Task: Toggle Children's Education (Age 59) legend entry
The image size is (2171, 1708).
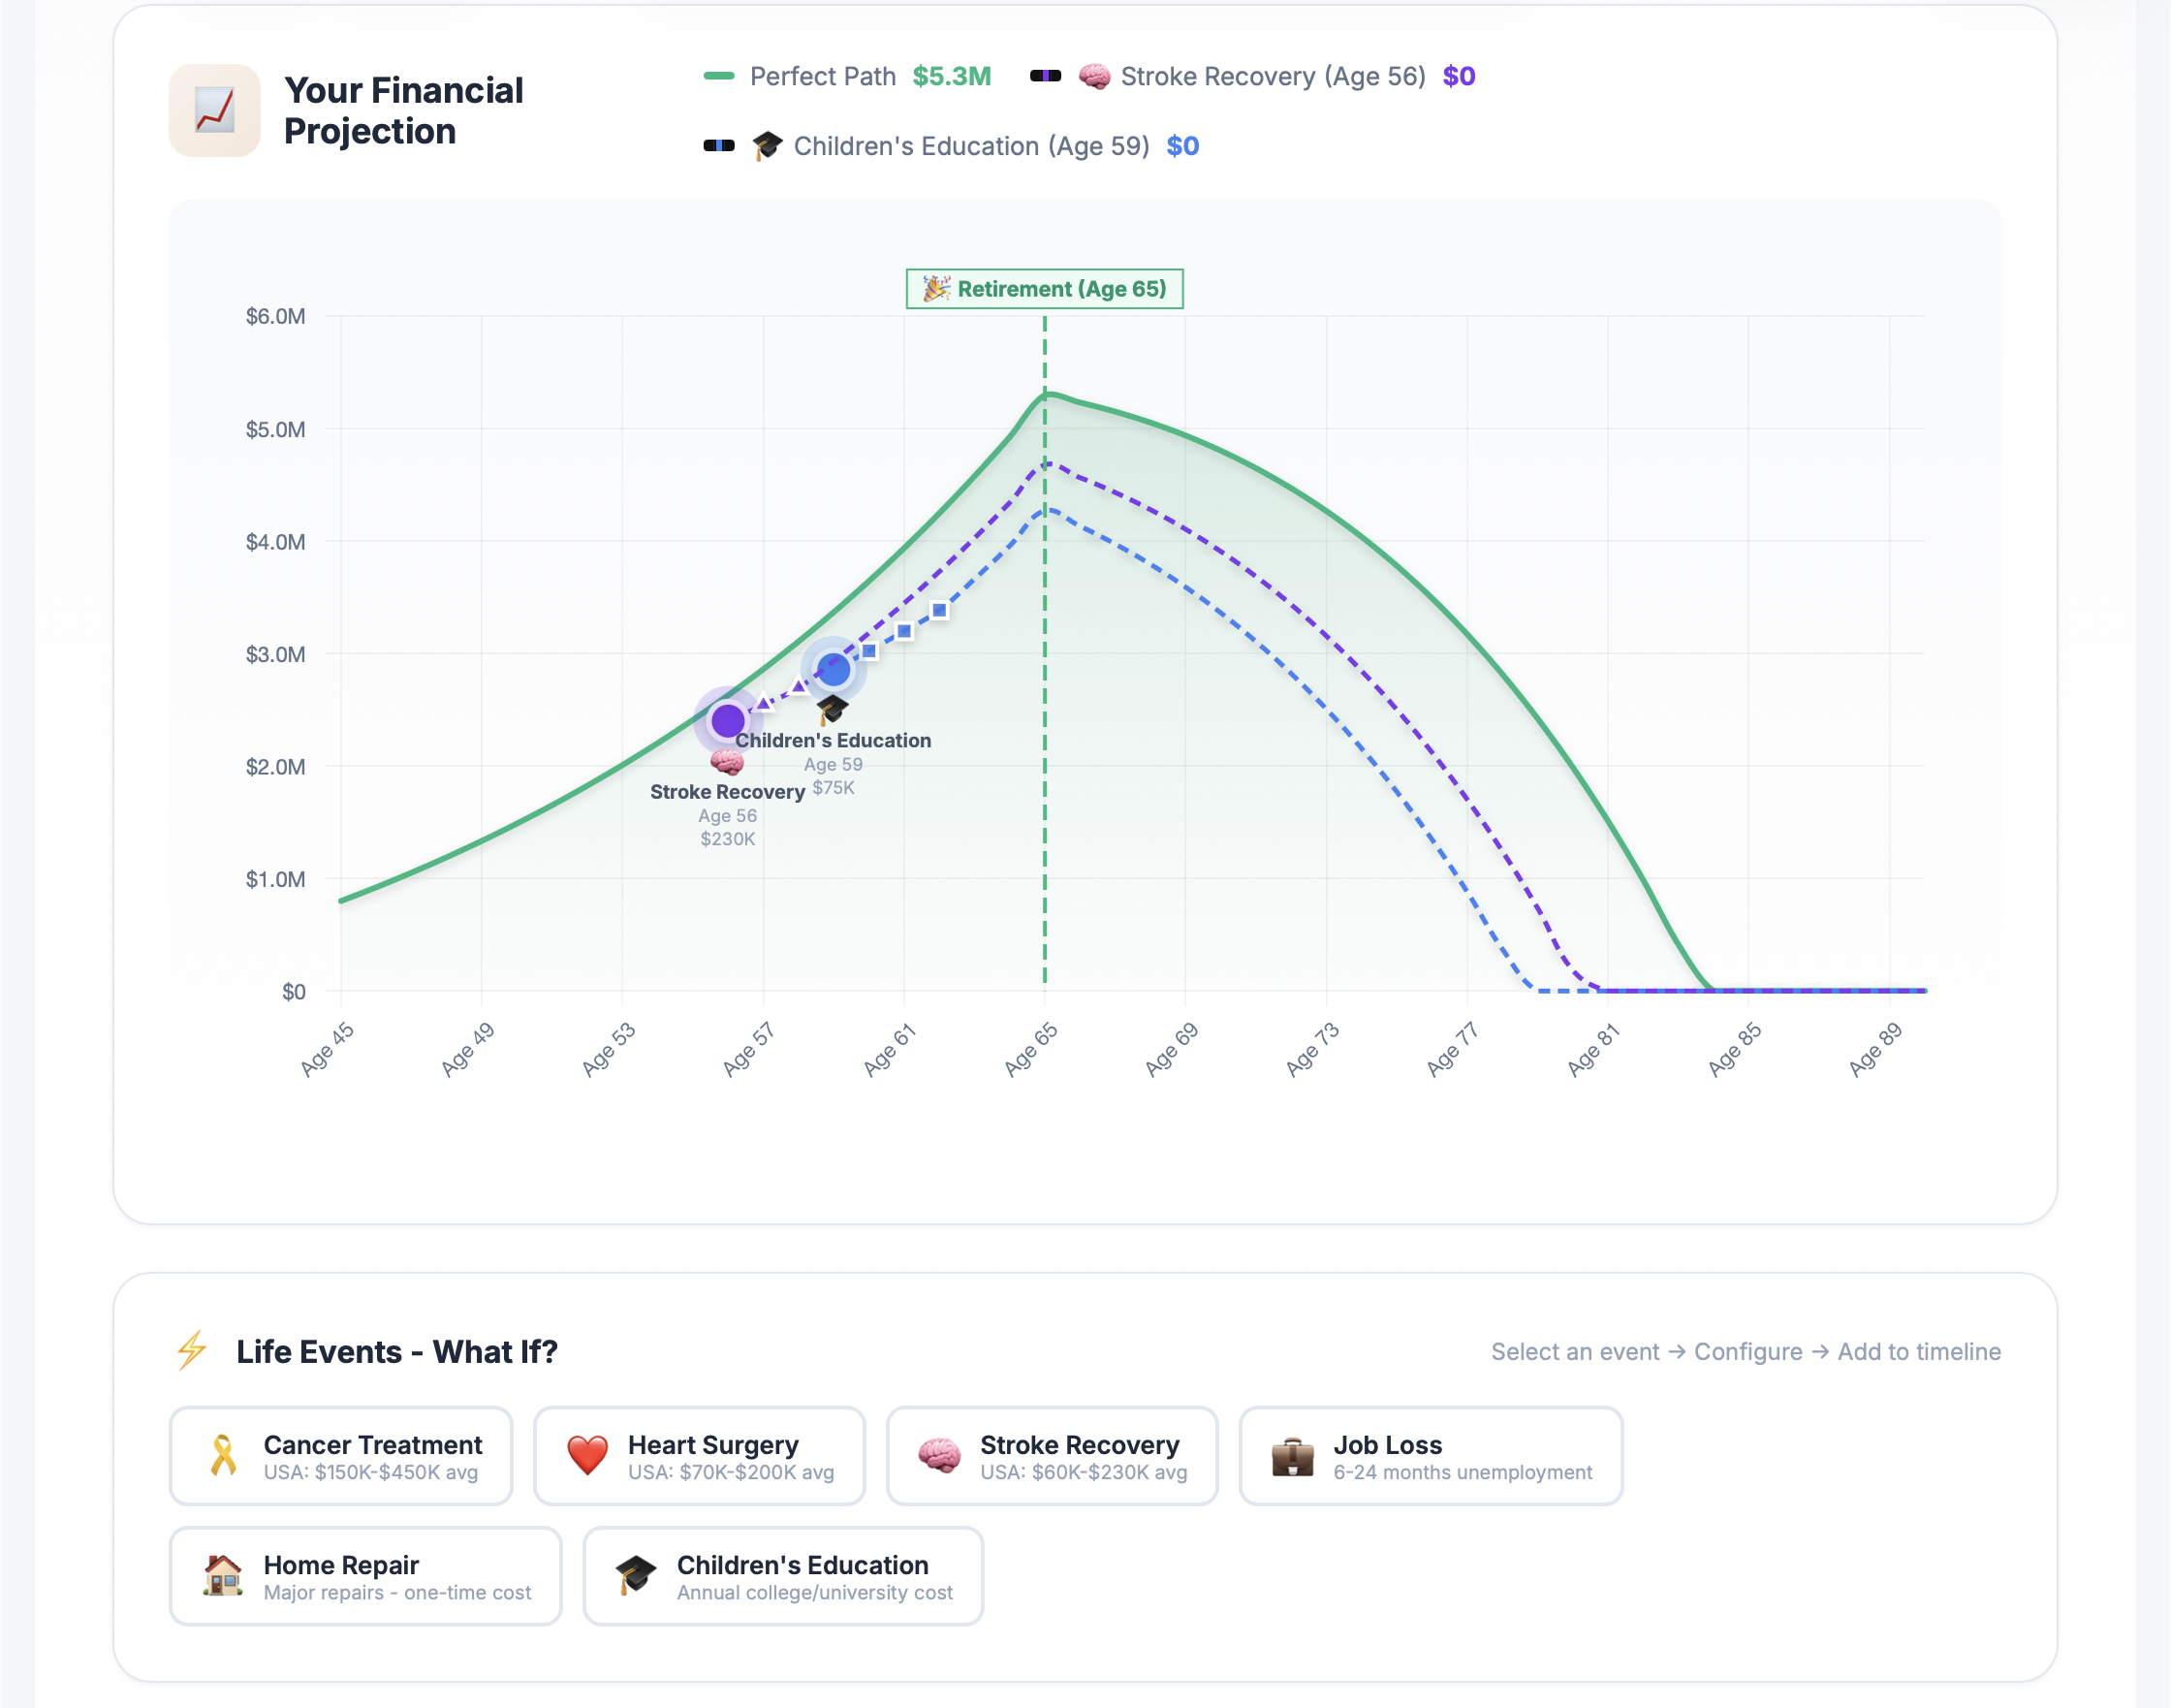Action: [x=970, y=147]
